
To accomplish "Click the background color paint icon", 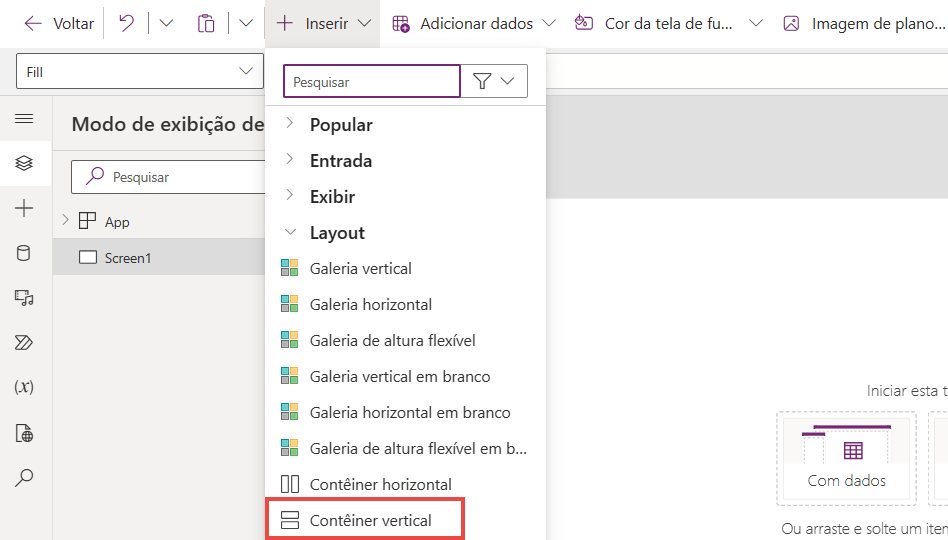I will (x=583, y=23).
